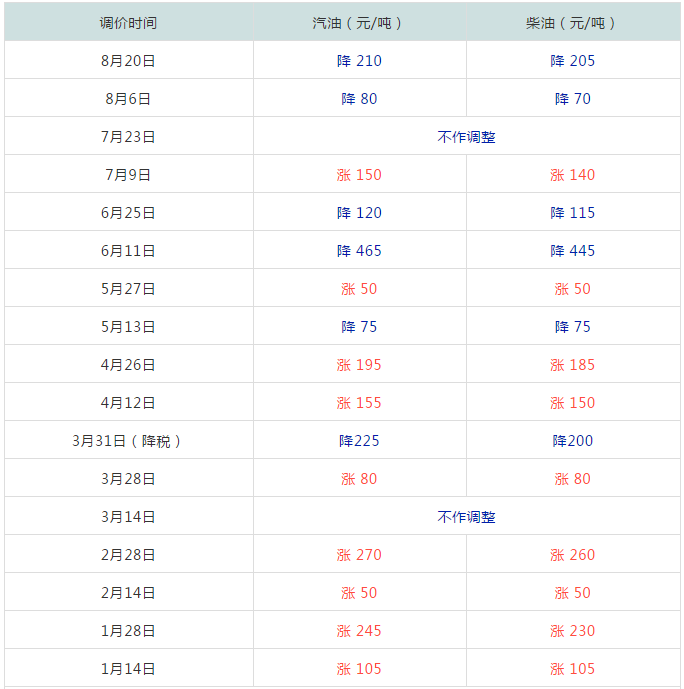
Task: Click the 涨 140 diesel value
Action: [x=572, y=175]
